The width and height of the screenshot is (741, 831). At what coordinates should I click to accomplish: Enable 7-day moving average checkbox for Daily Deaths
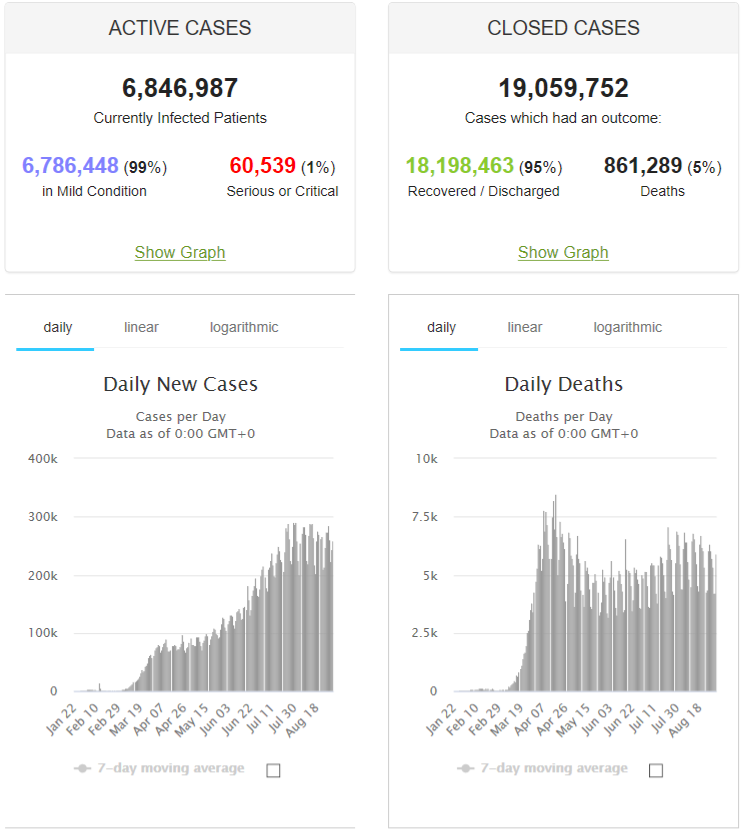click(x=656, y=770)
